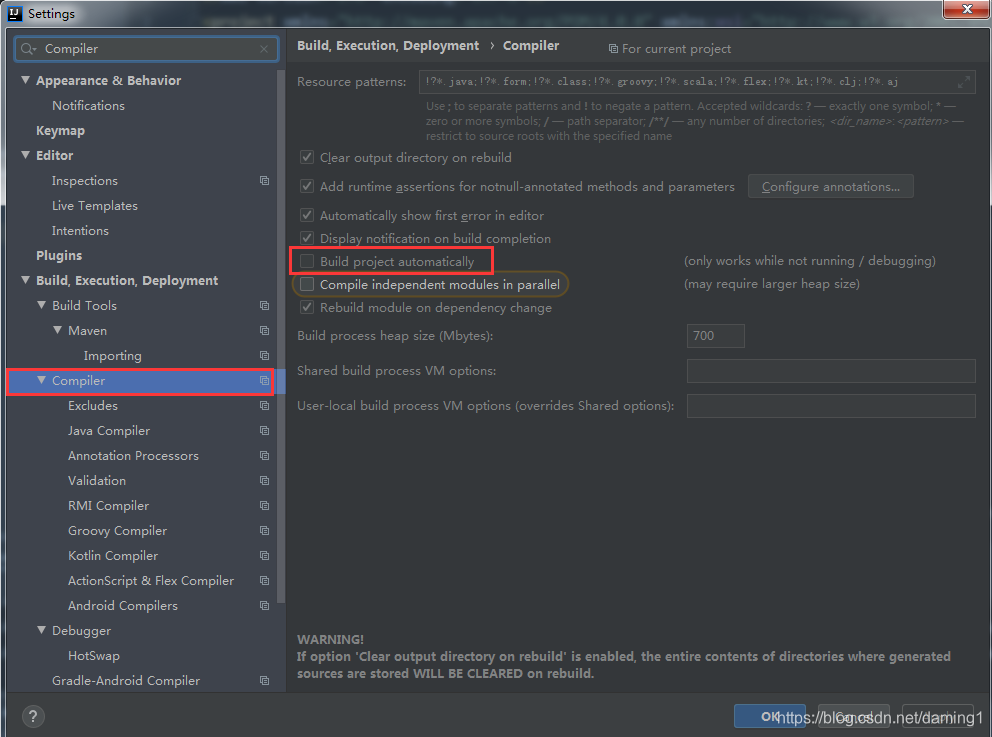Toggle Add runtime assertions for notnull-annotated methods
This screenshot has height=737, width=992.
tap(307, 187)
